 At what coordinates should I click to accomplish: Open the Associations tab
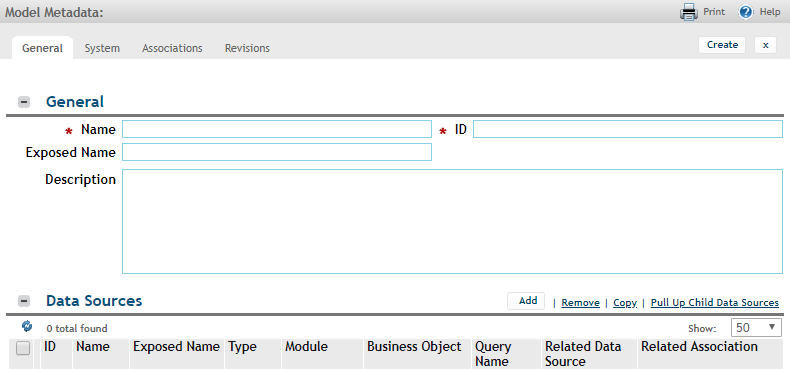172,48
